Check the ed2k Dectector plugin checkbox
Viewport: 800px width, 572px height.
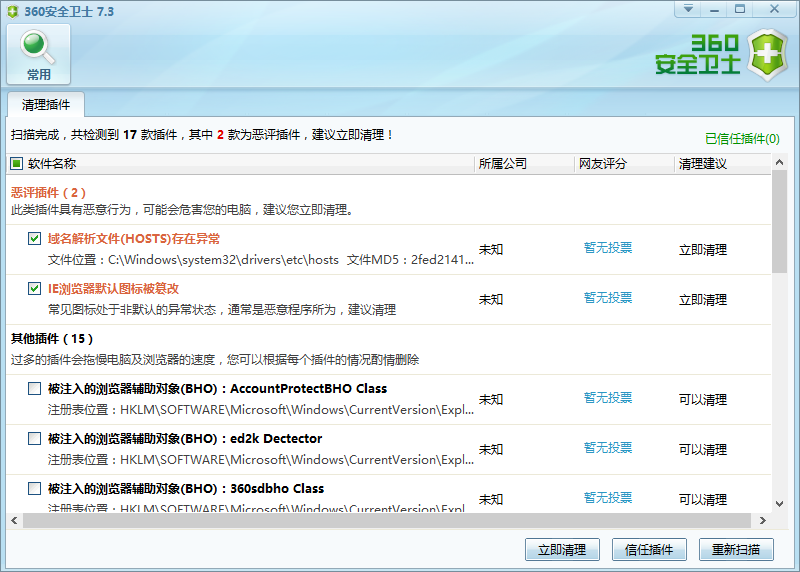pos(35,439)
